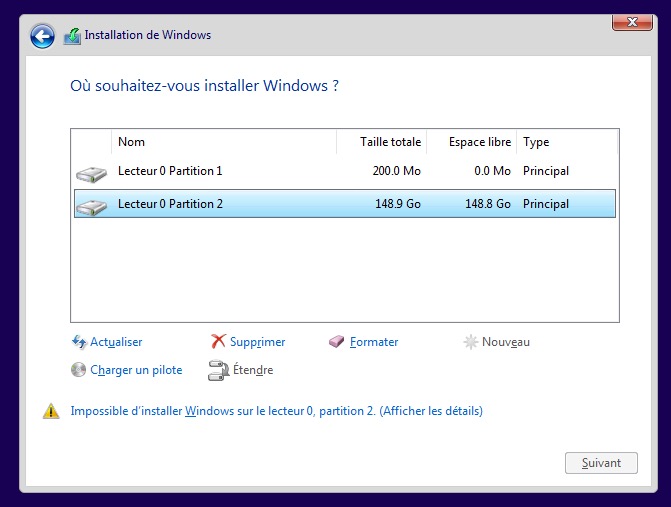The image size is (671, 507).
Task: Click the Nouveau partition option
Action: tap(506, 342)
